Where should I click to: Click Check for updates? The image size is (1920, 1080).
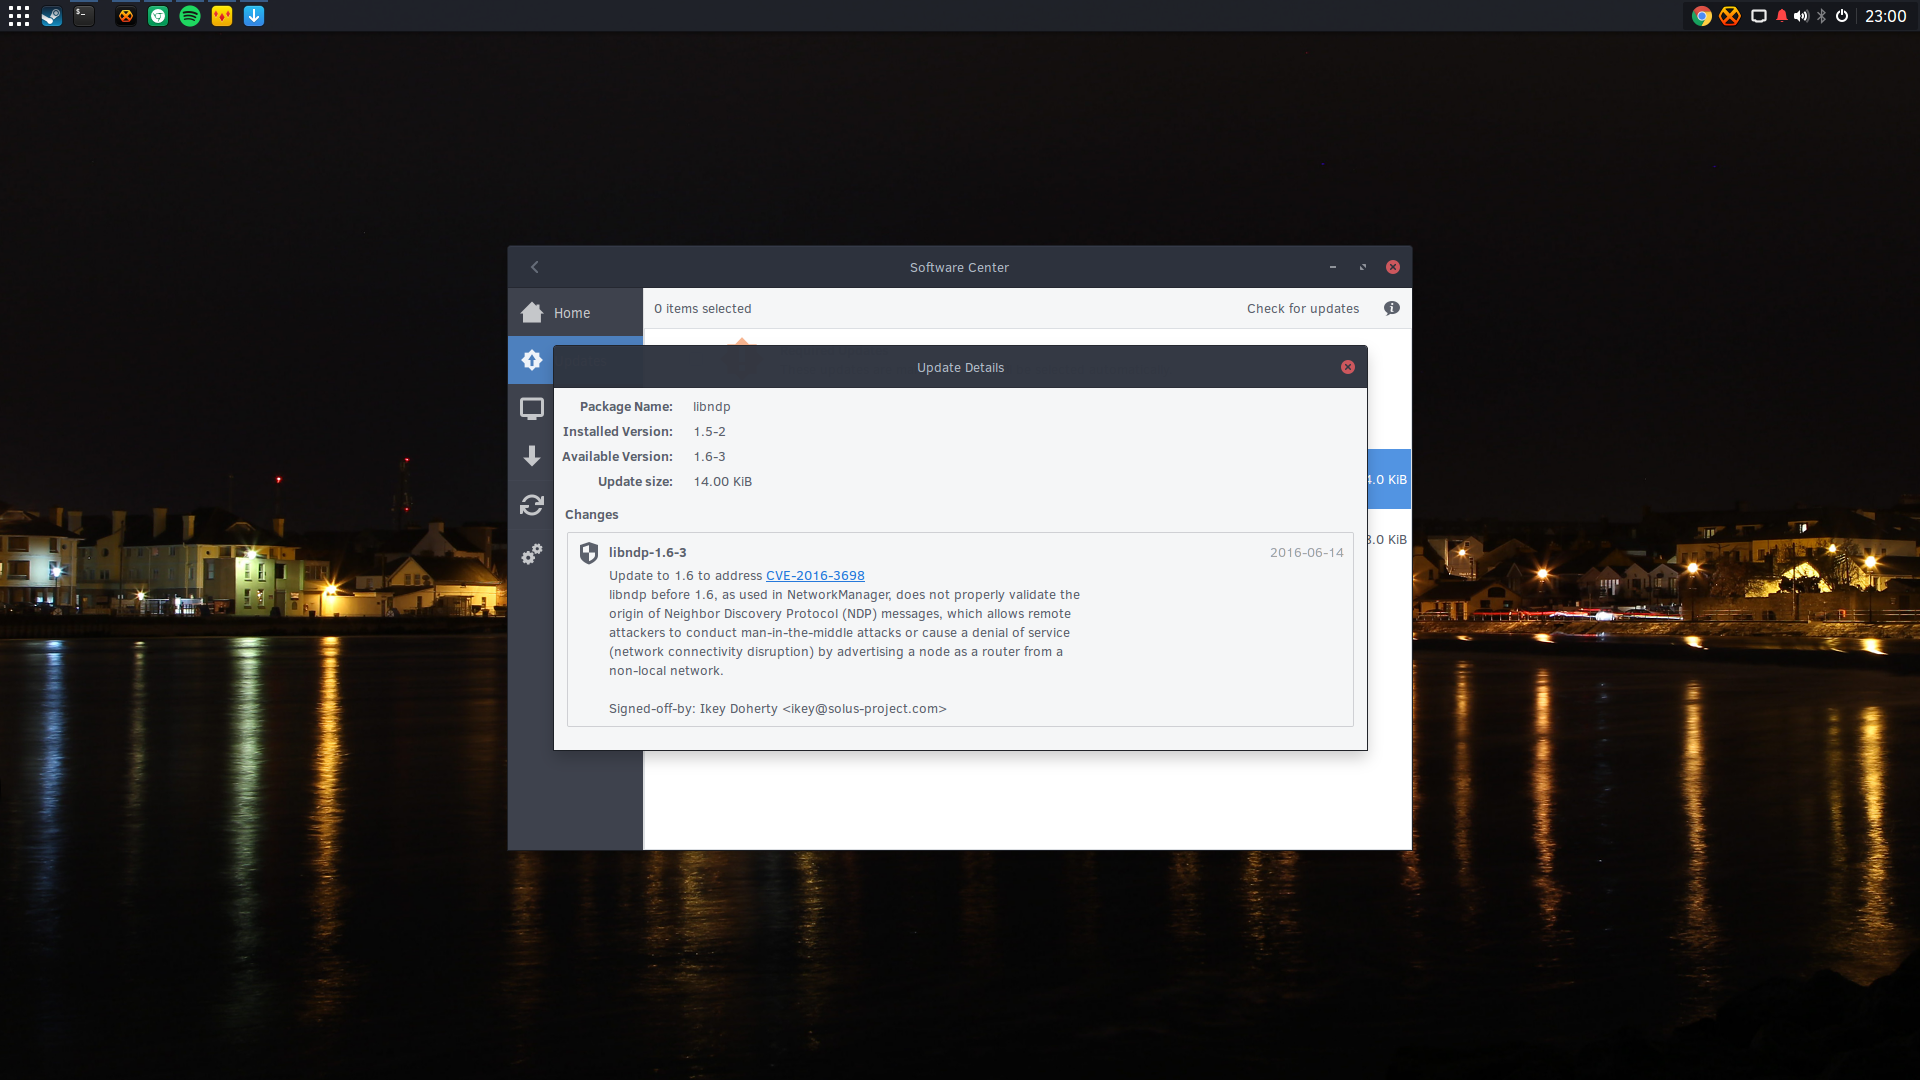[x=1303, y=309]
